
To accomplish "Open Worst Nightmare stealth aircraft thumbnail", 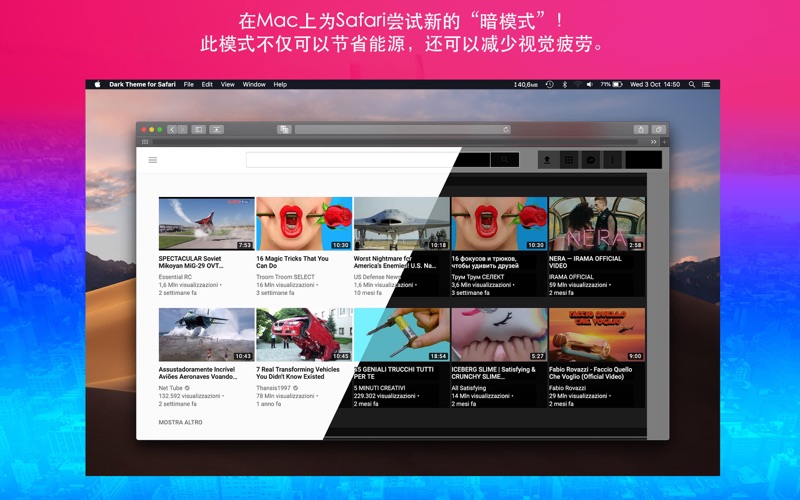I will [x=402, y=223].
